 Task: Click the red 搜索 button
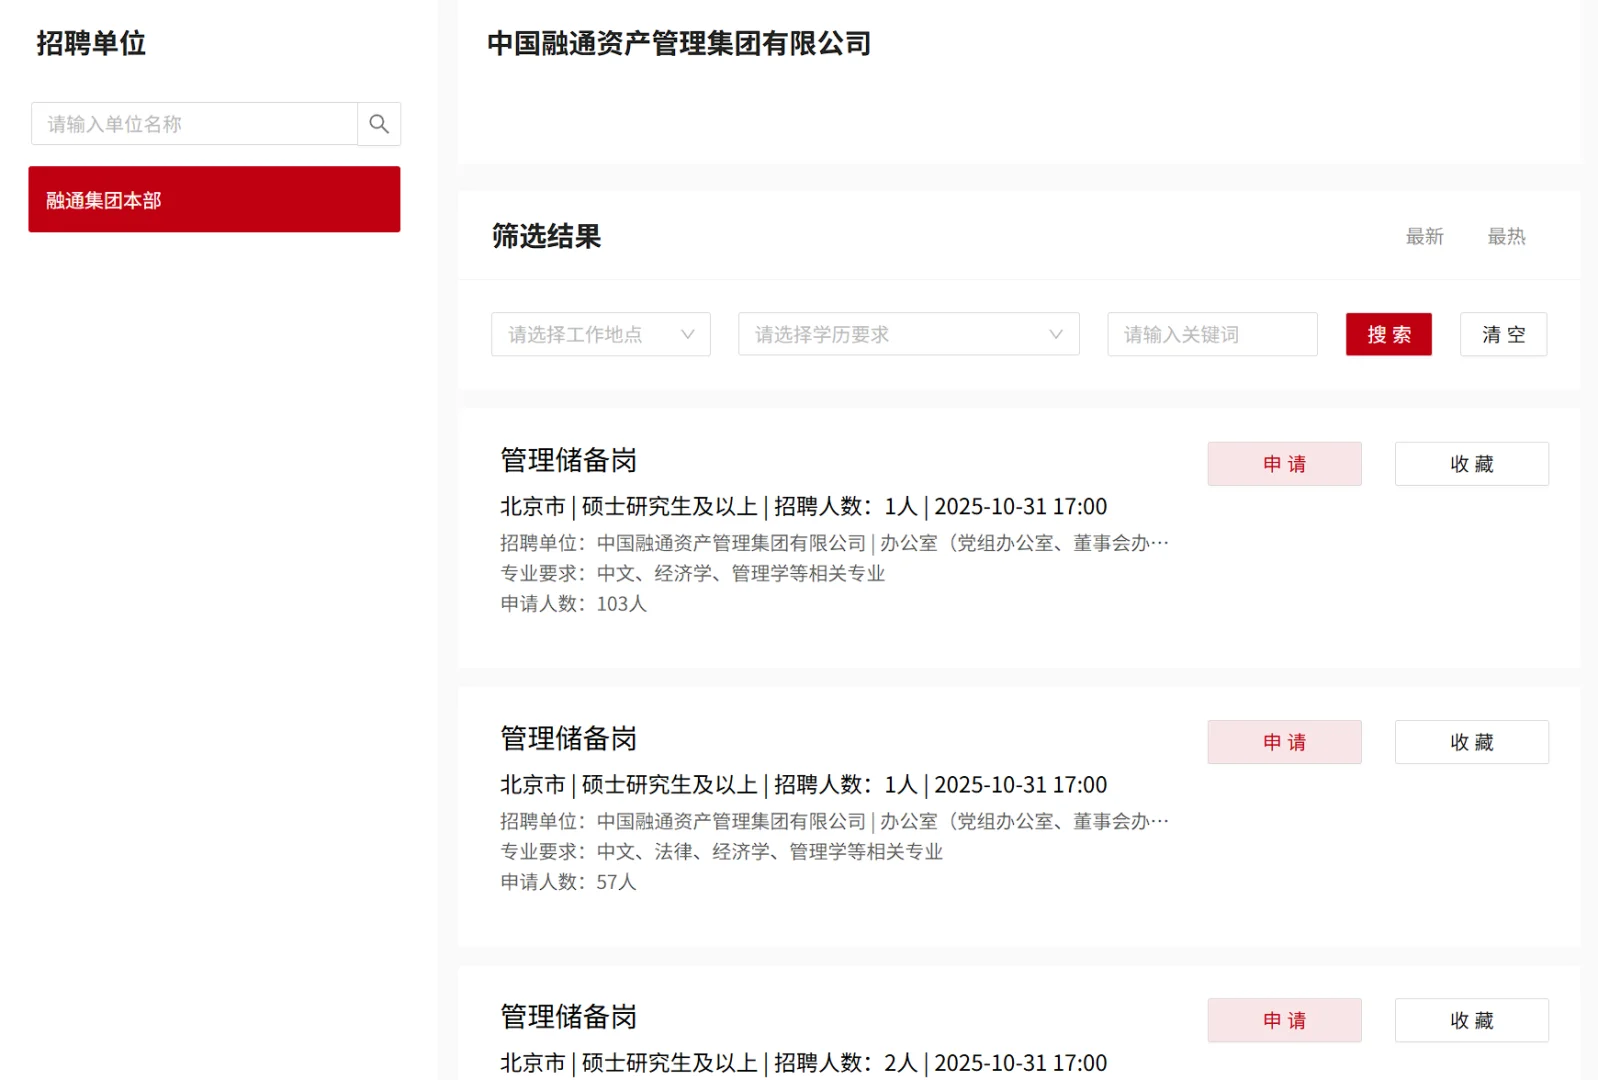(x=1388, y=334)
